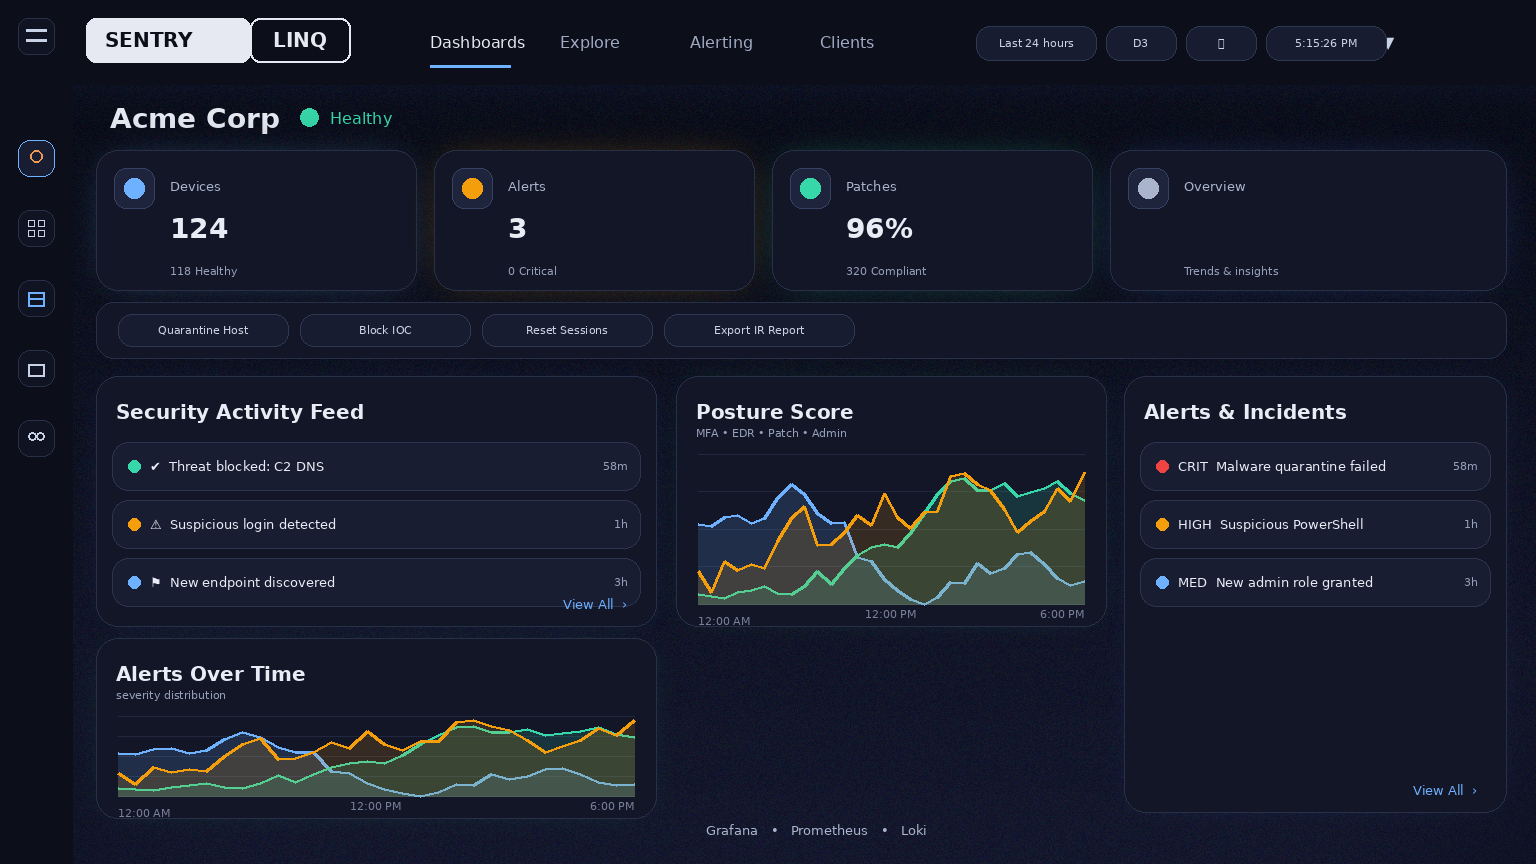1536x864 pixels.
Task: Click the Devices blue status icon
Action: pyautogui.click(x=134, y=188)
